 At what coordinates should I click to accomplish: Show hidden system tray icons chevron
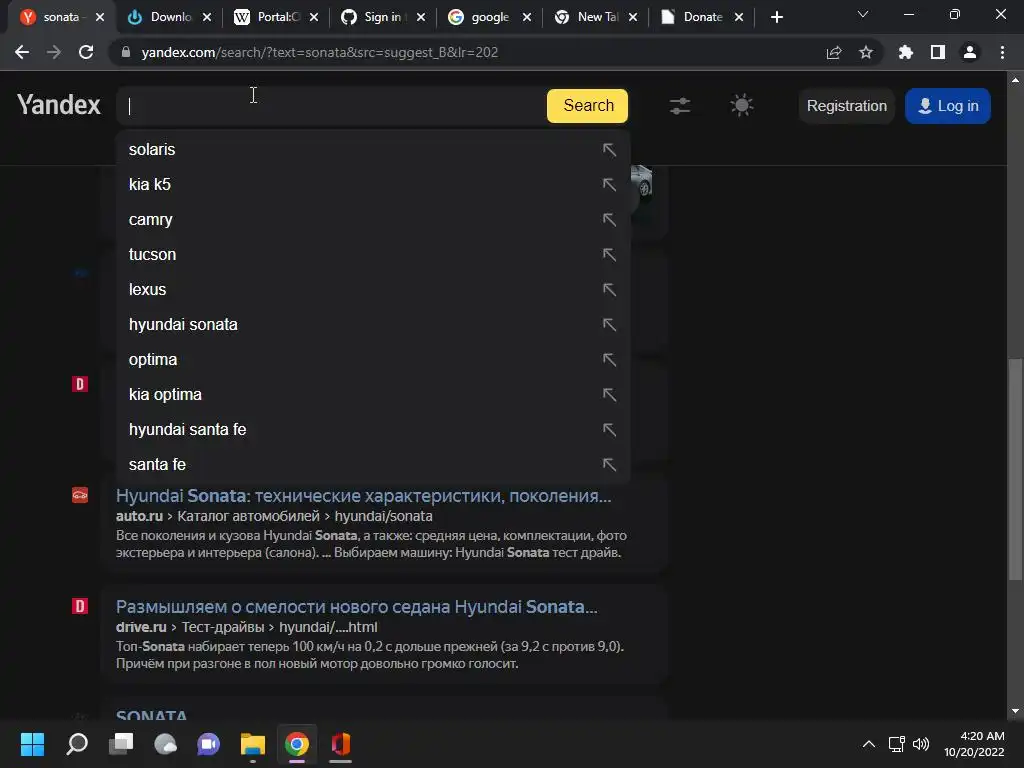[x=869, y=744]
